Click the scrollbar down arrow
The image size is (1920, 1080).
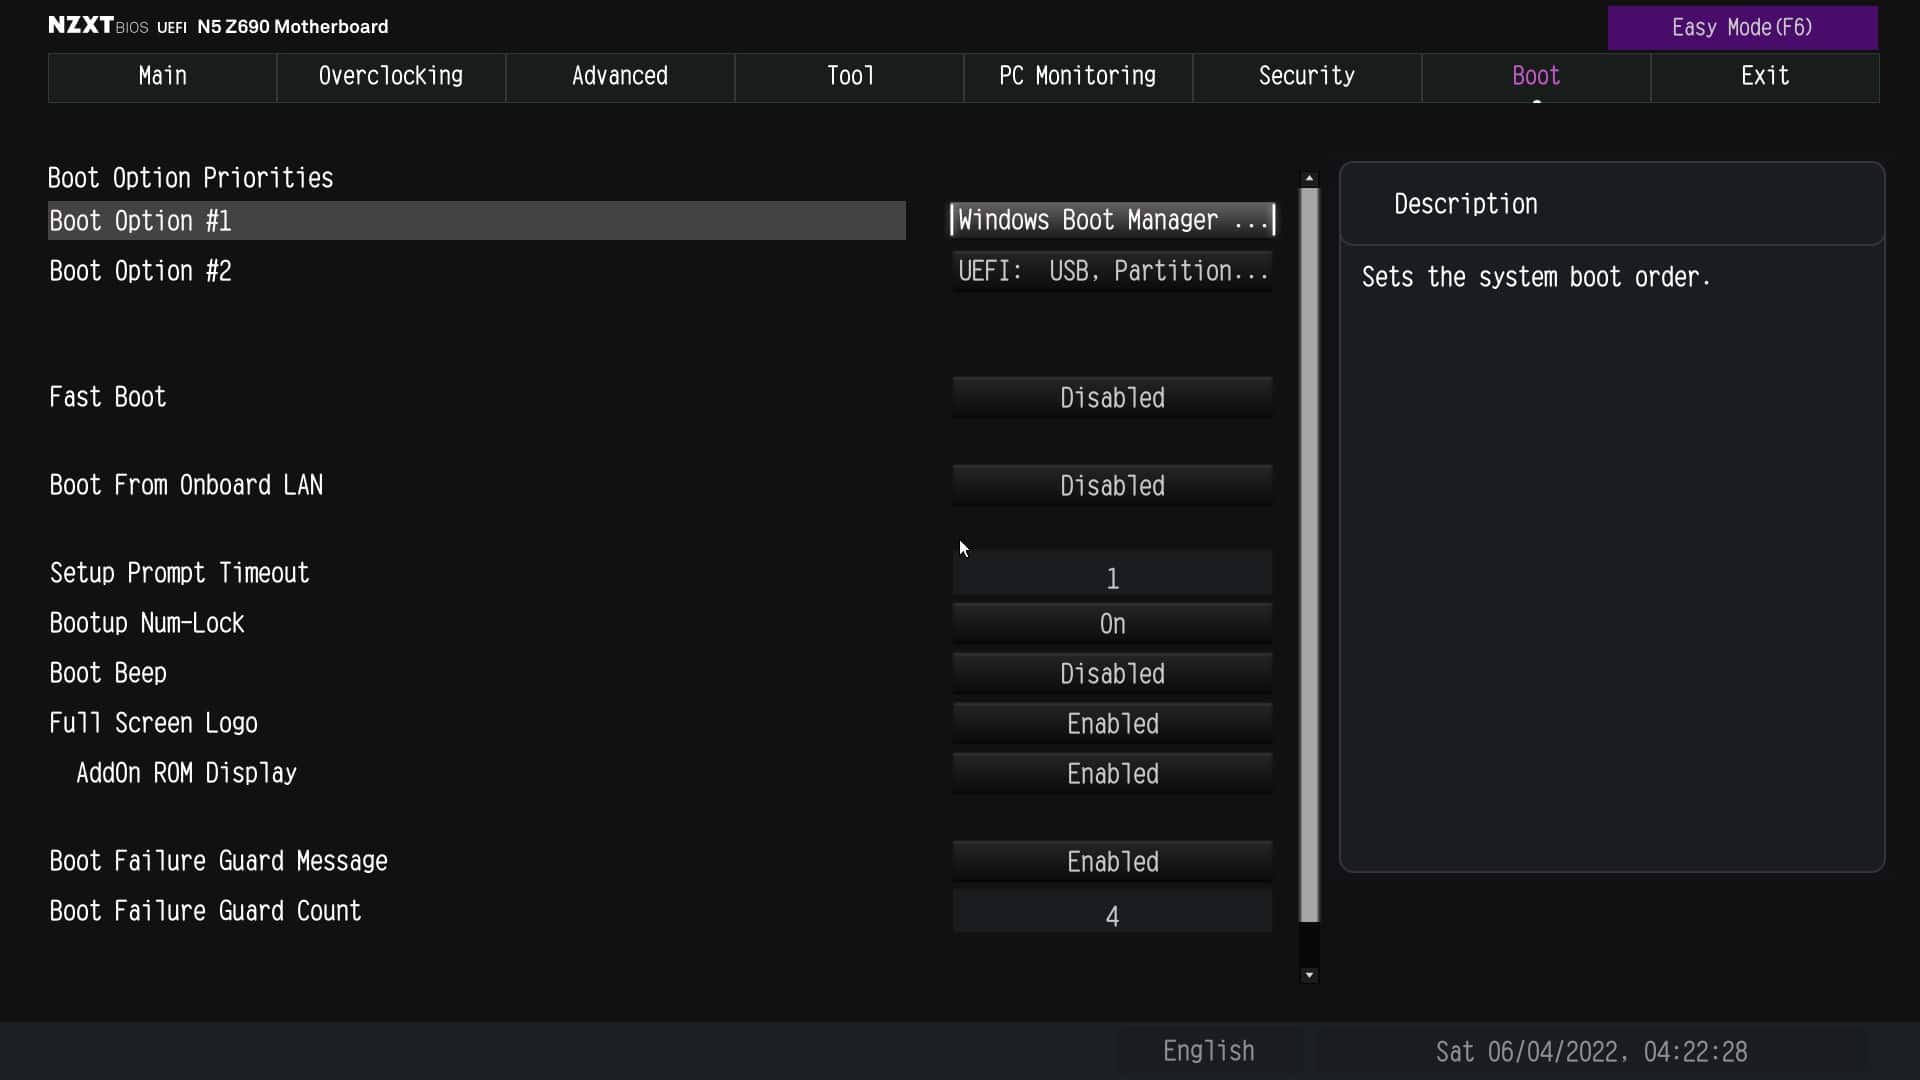[1309, 975]
